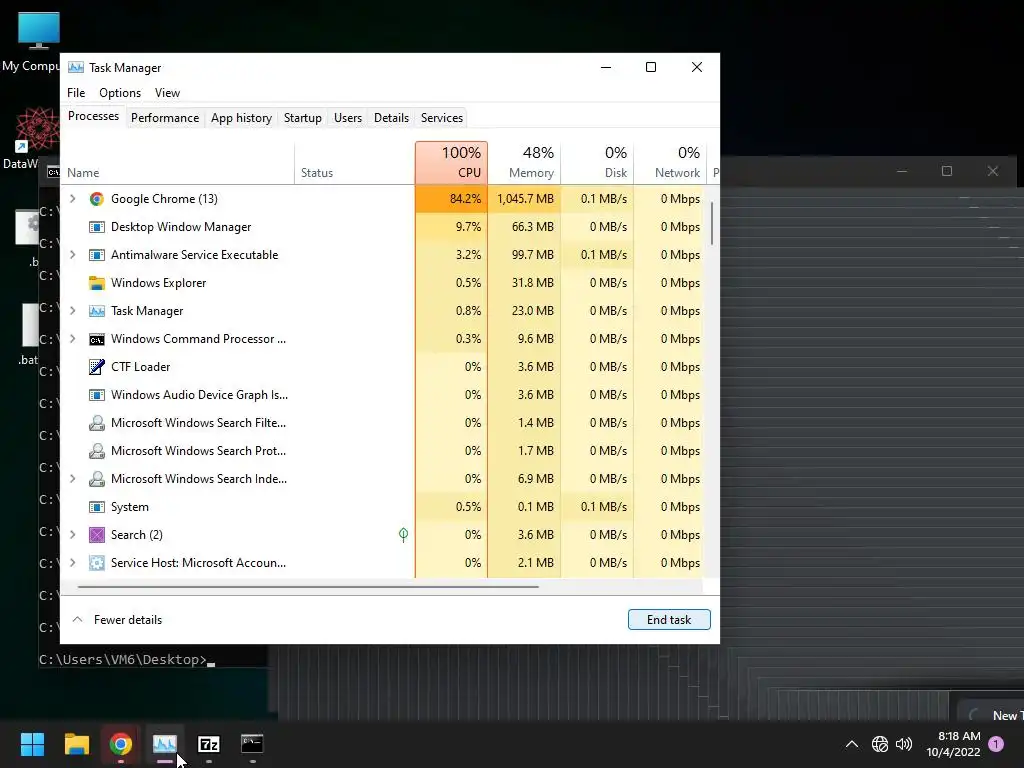Sort by the Name column header
The width and height of the screenshot is (1024, 768).
[178, 163]
